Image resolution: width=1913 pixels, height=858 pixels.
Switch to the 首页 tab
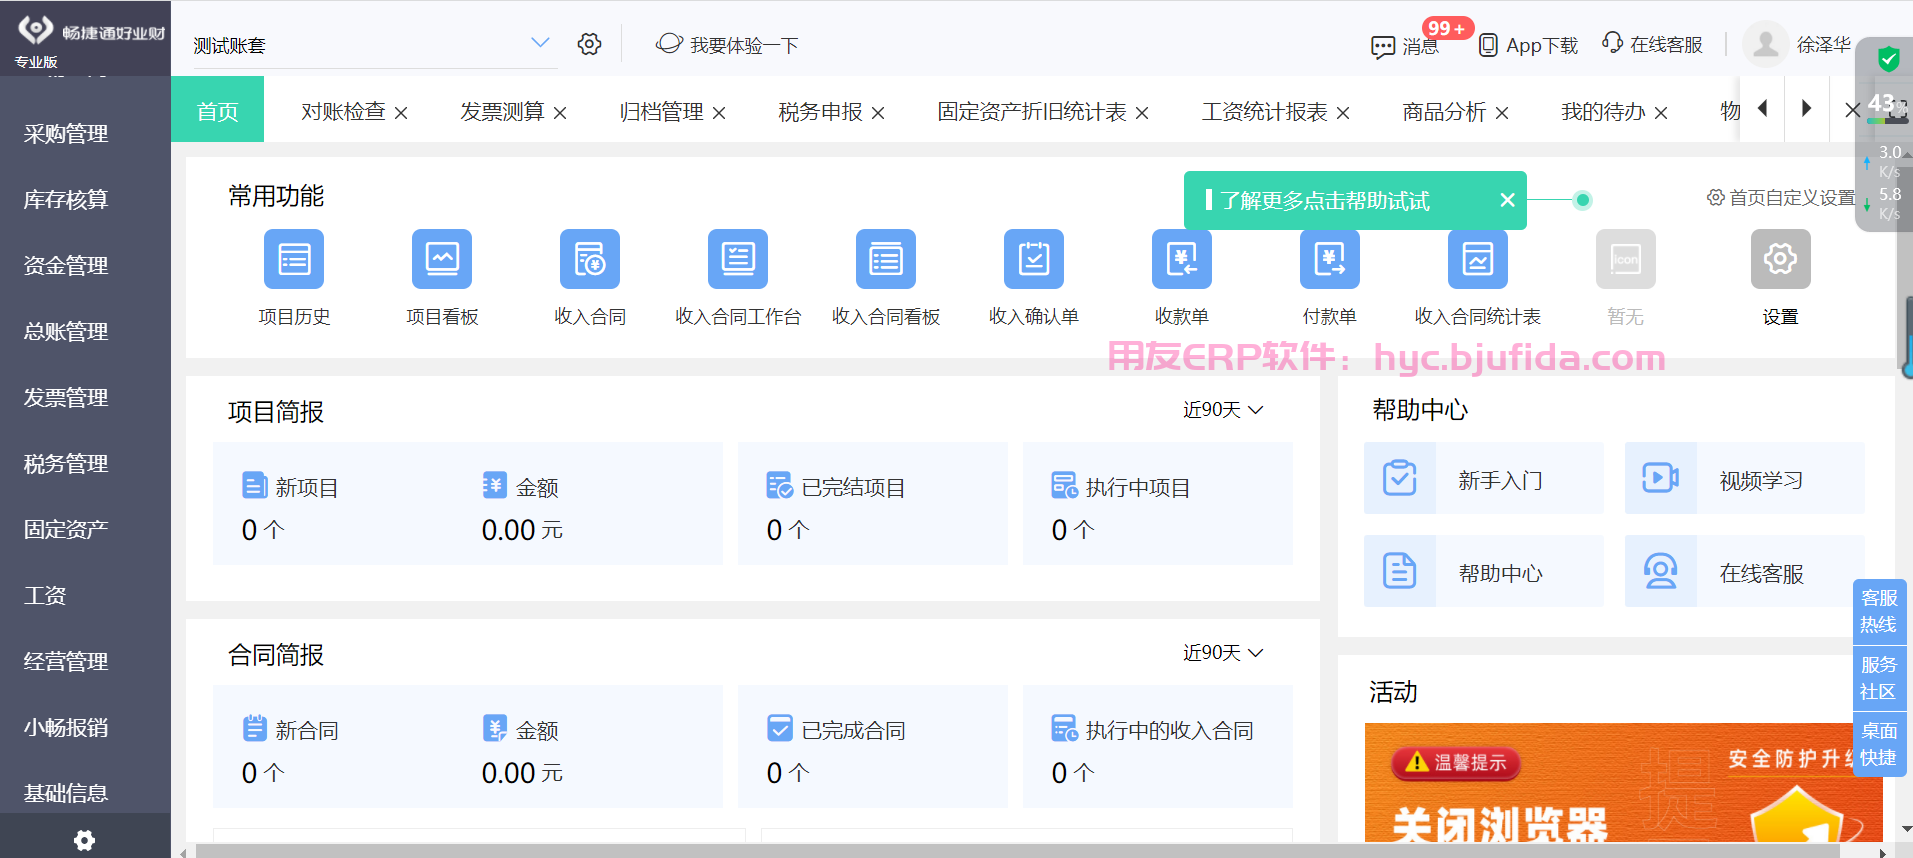tap(218, 110)
